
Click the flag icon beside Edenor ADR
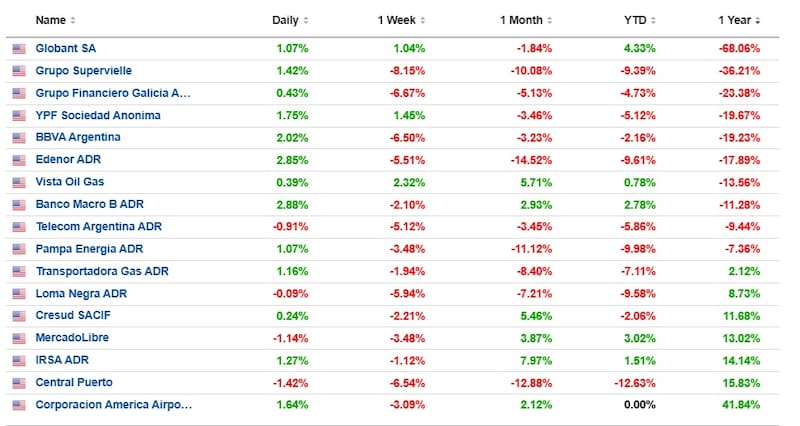pos(19,160)
